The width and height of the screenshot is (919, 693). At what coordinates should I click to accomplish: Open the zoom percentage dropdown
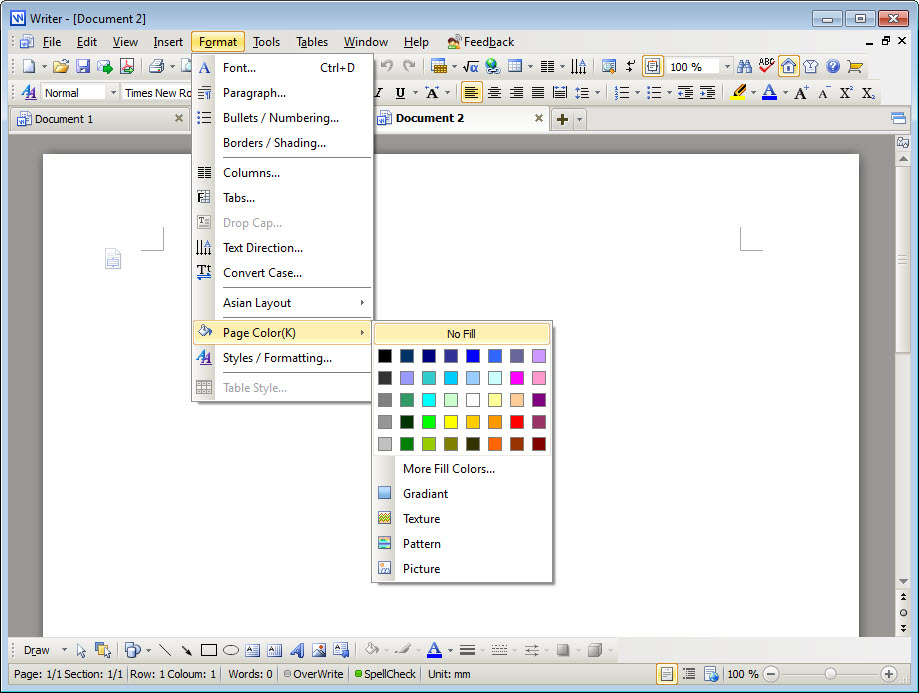[x=727, y=67]
